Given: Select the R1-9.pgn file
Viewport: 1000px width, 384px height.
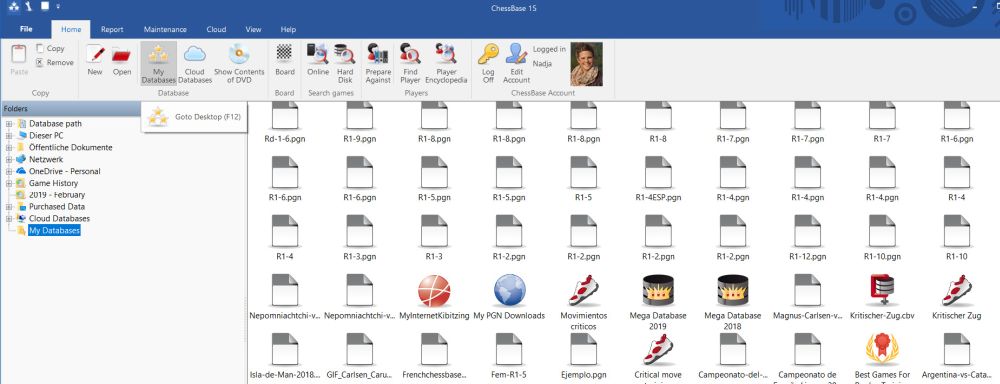Looking at the screenshot, I should pyautogui.click(x=360, y=116).
